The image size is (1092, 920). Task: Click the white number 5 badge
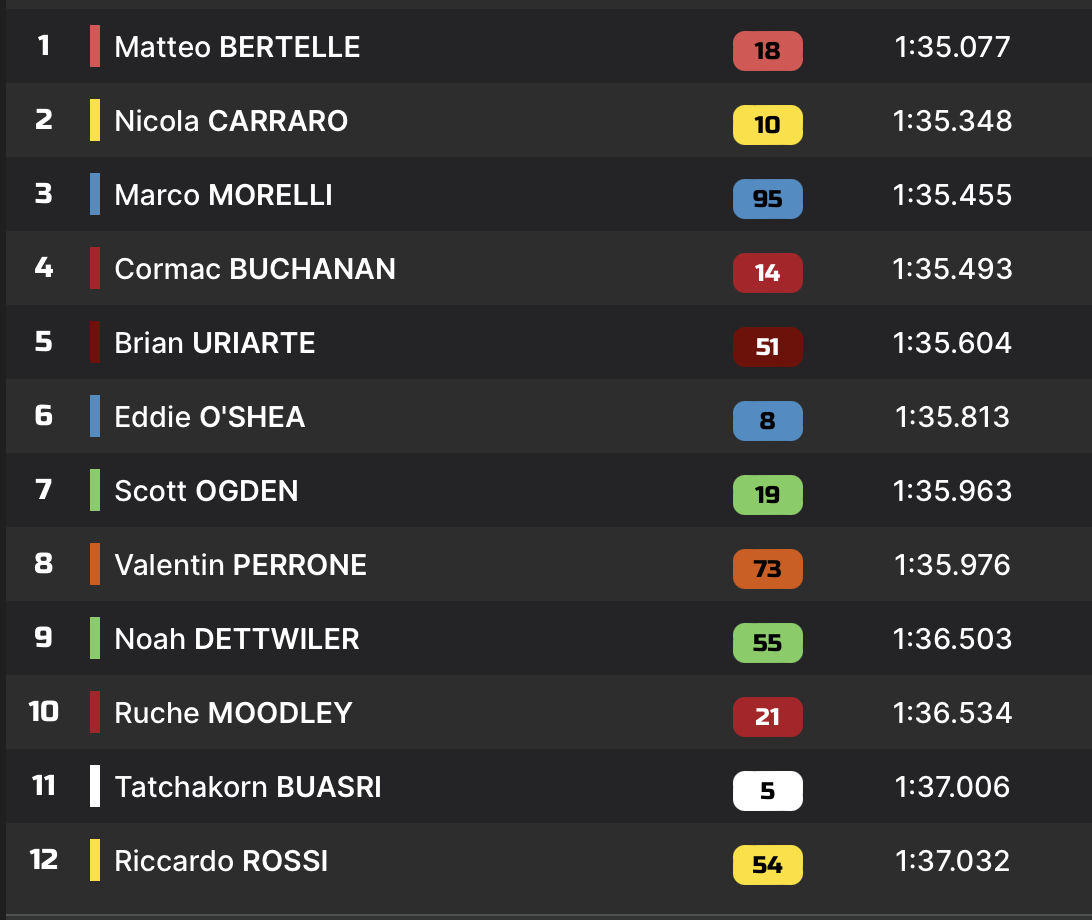[x=767, y=791]
